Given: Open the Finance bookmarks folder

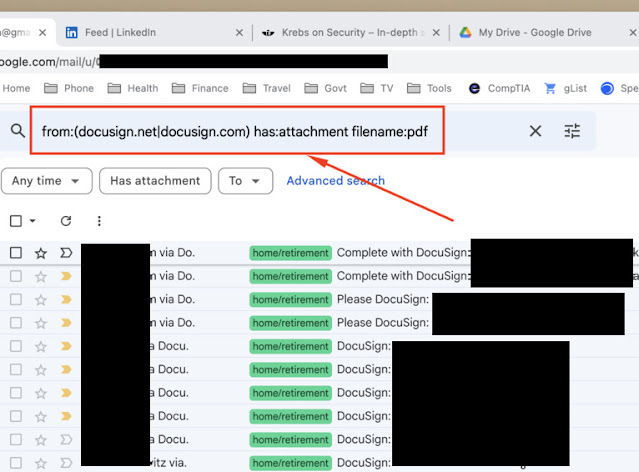Looking at the screenshot, I should [x=200, y=88].
